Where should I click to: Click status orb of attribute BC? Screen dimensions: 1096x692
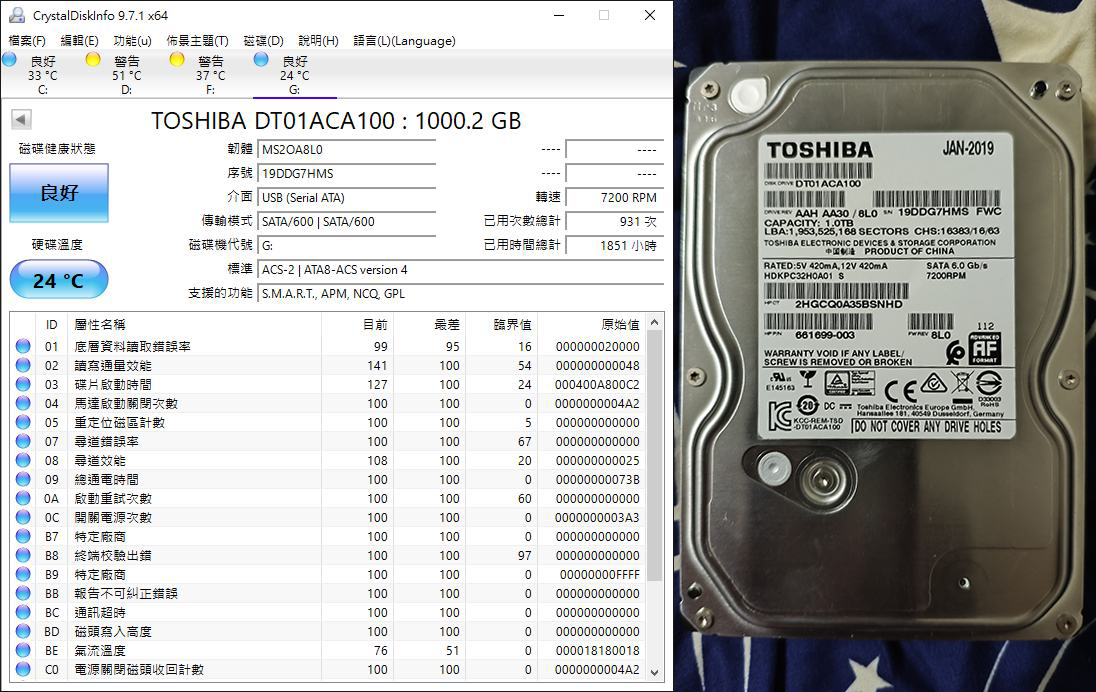(x=23, y=612)
